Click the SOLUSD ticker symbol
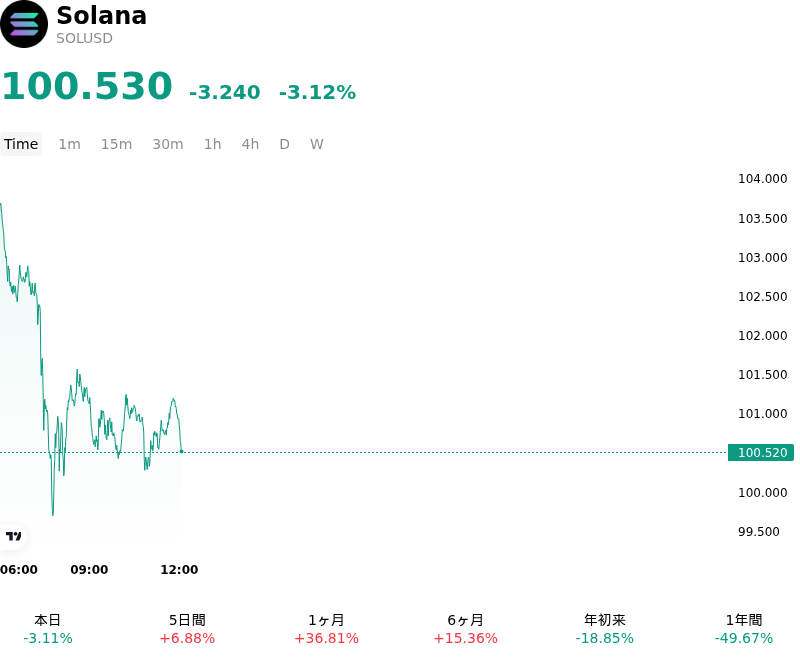Image resolution: width=800 pixels, height=658 pixels. tap(84, 39)
